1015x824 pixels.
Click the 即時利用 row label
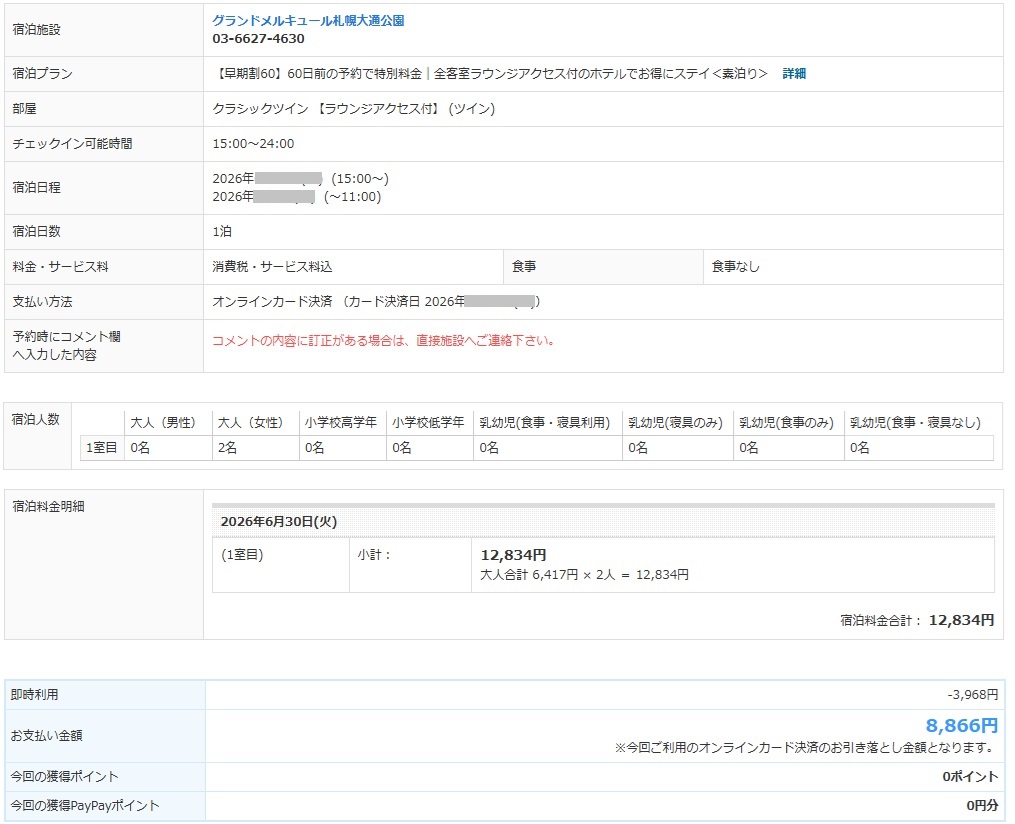(x=34, y=695)
